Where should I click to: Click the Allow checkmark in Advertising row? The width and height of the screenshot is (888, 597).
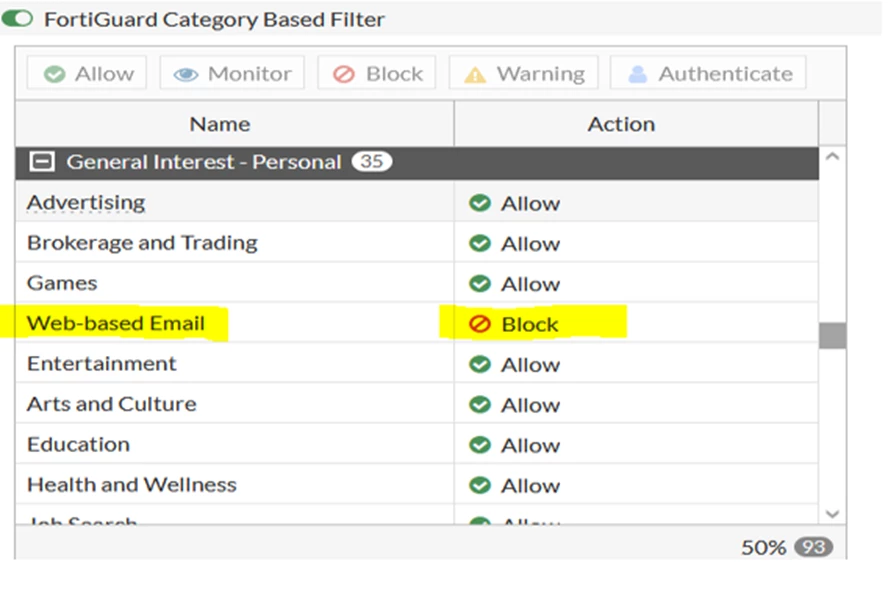(x=480, y=203)
